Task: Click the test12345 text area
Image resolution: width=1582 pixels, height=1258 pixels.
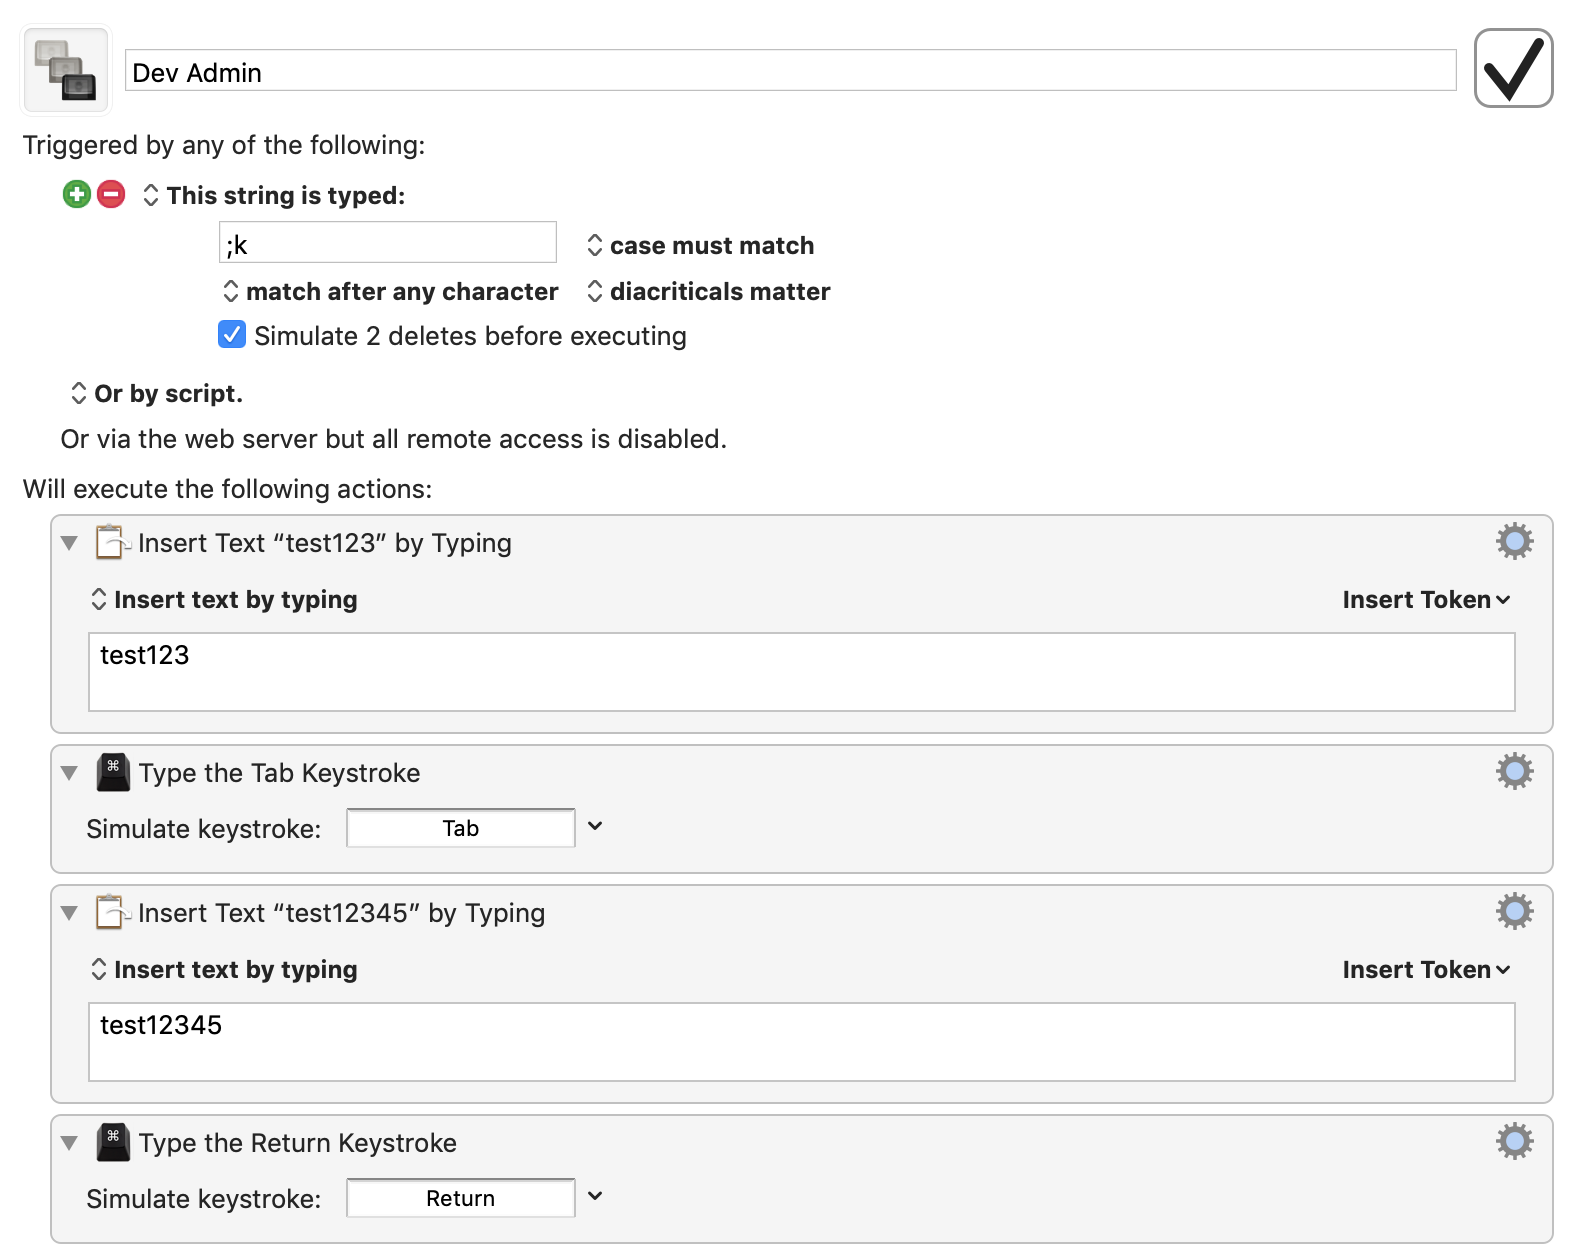Action: click(801, 1042)
